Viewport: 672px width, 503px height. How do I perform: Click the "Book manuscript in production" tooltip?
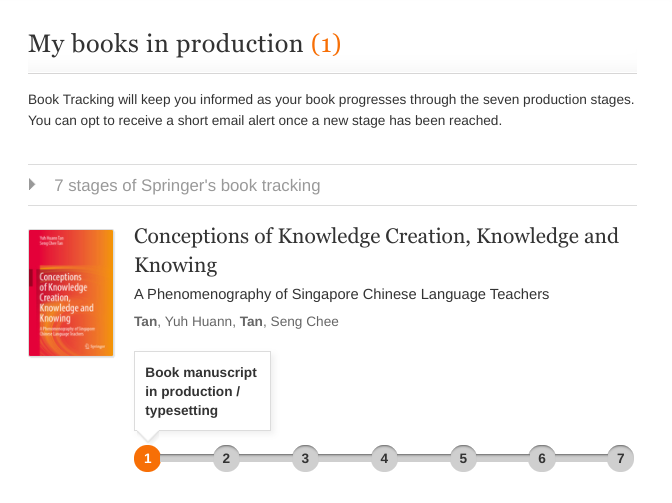(202, 391)
